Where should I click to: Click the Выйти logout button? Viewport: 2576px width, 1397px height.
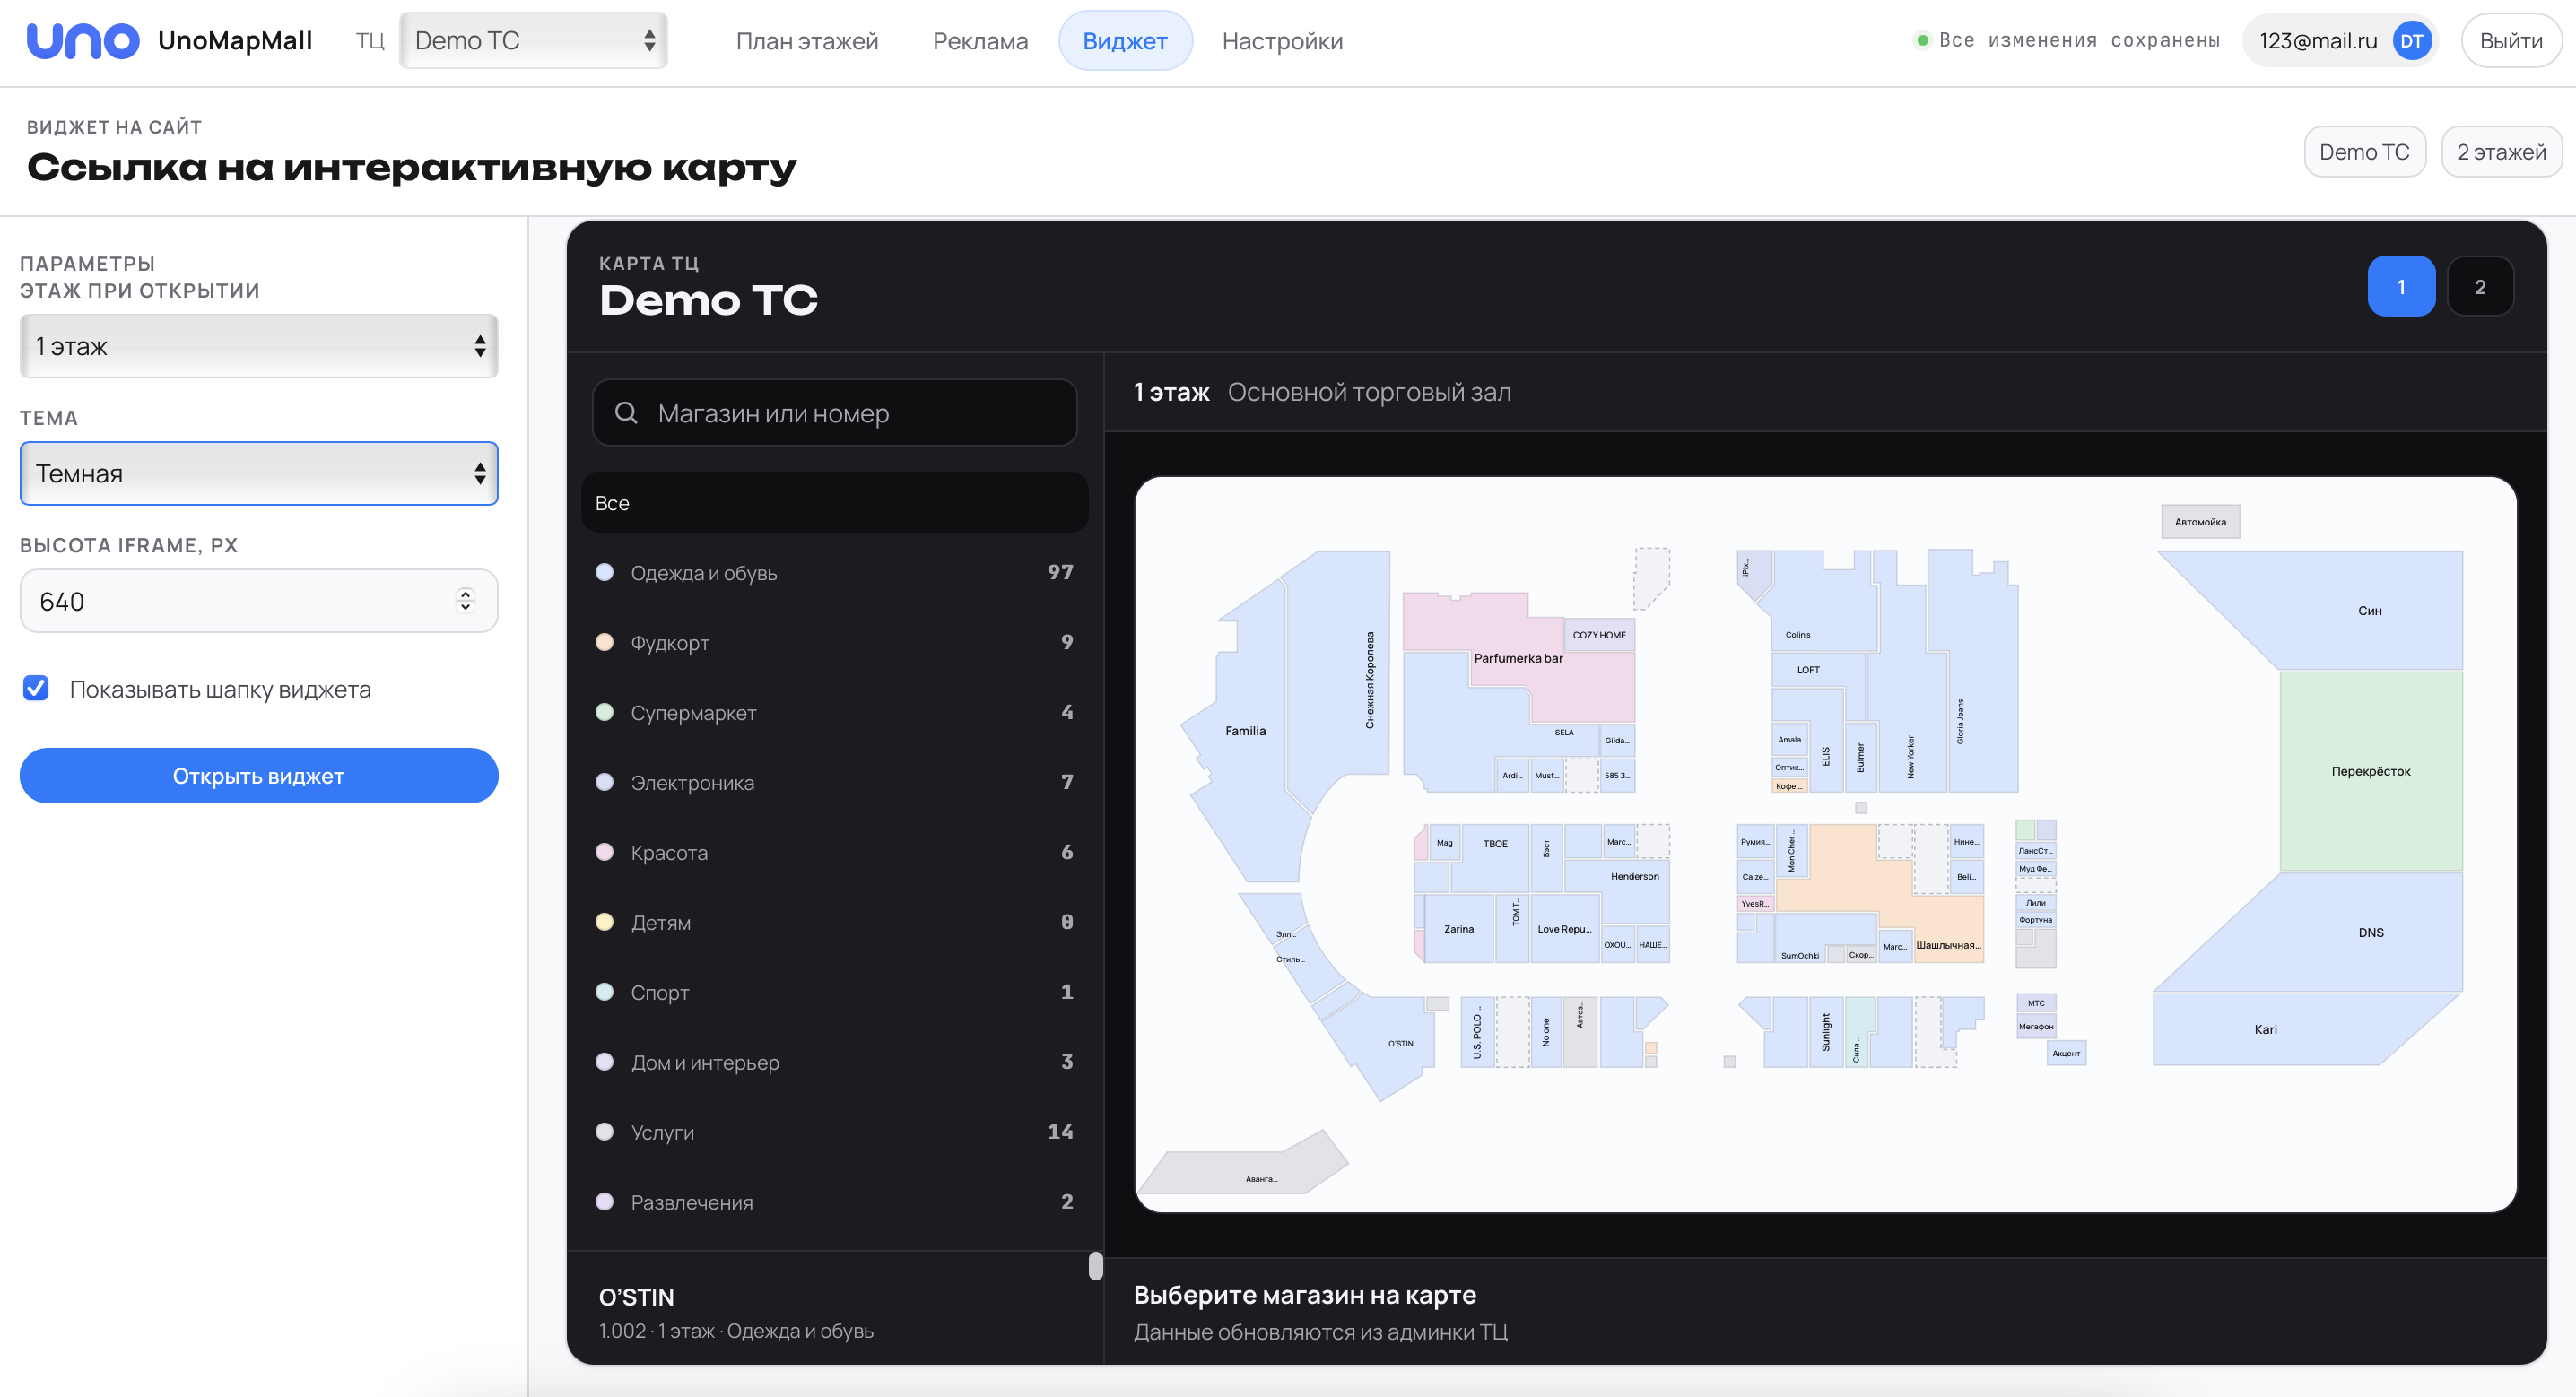2511,41
